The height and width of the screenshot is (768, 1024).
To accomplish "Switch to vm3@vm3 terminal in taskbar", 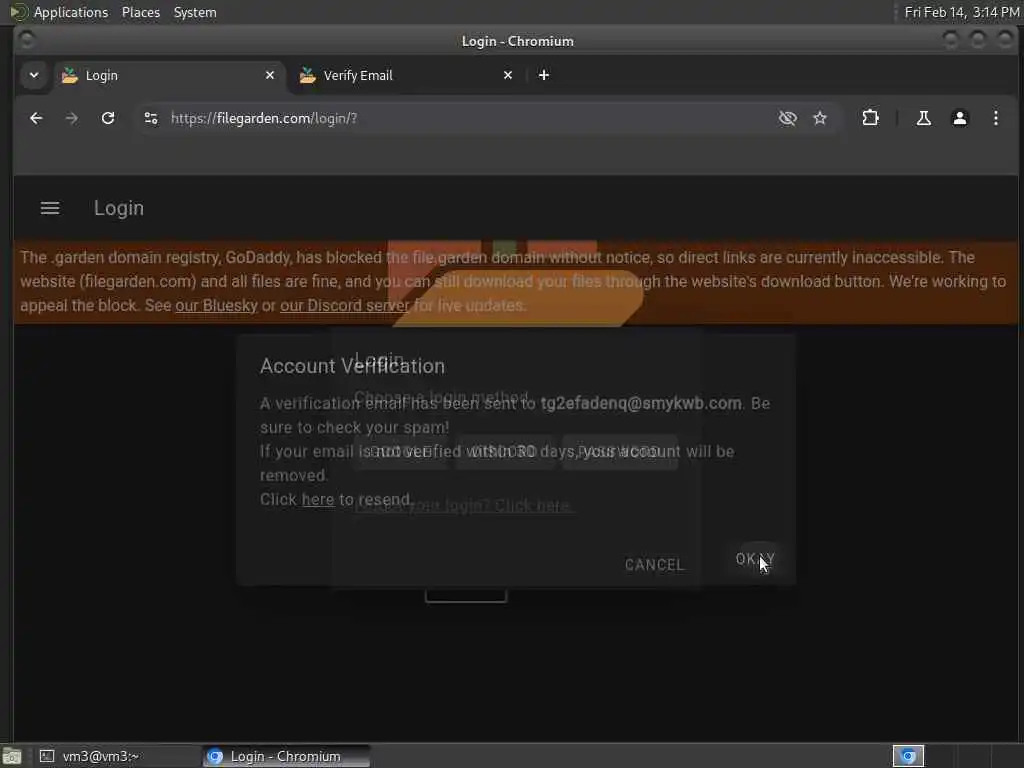I will click(116, 756).
